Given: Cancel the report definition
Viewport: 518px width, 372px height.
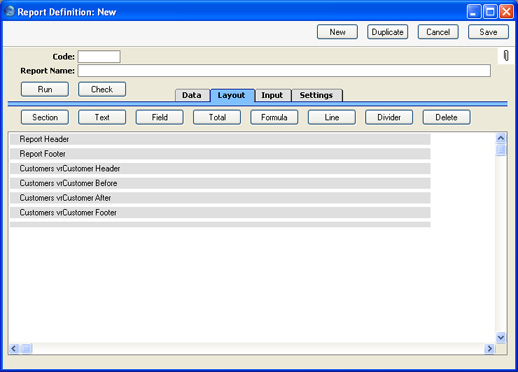Looking at the screenshot, I should click(438, 32).
